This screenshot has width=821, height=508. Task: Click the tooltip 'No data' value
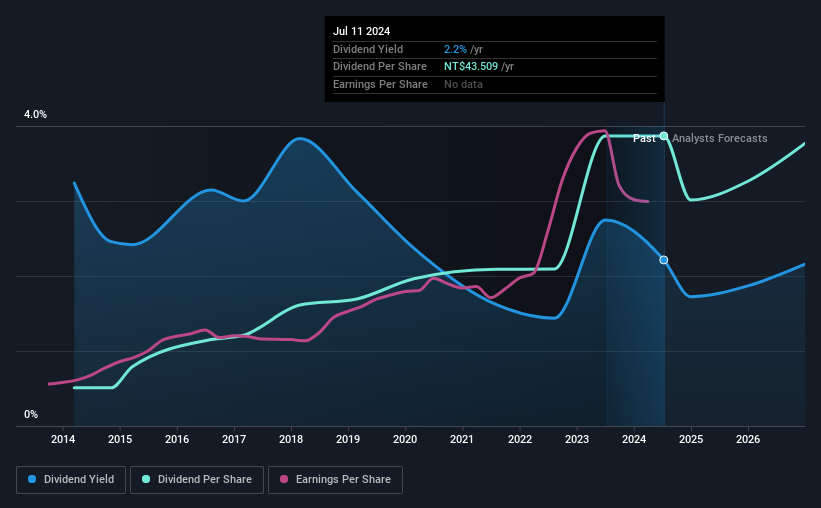point(463,84)
